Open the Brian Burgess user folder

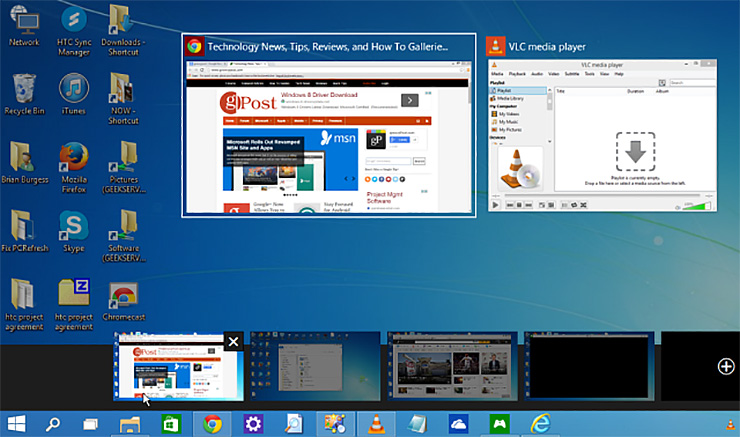coord(25,163)
